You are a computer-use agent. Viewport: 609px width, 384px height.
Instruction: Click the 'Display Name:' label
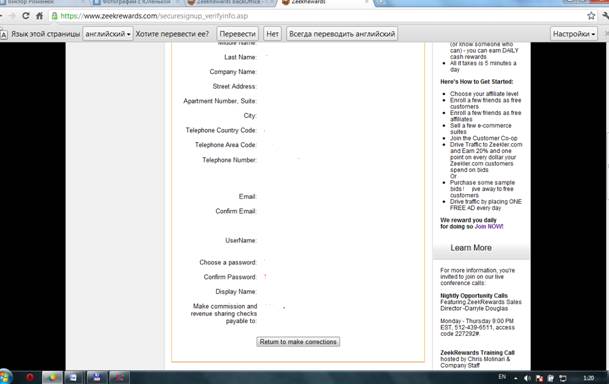[x=236, y=292]
